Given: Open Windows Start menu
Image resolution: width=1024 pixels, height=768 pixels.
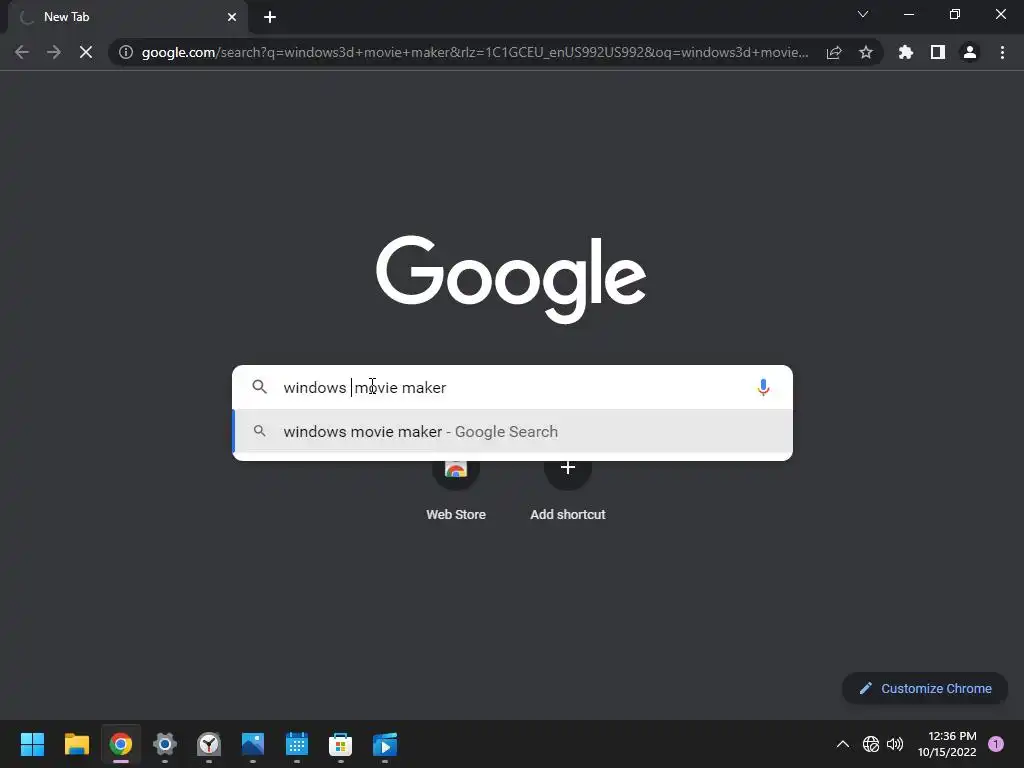Looking at the screenshot, I should 32,744.
